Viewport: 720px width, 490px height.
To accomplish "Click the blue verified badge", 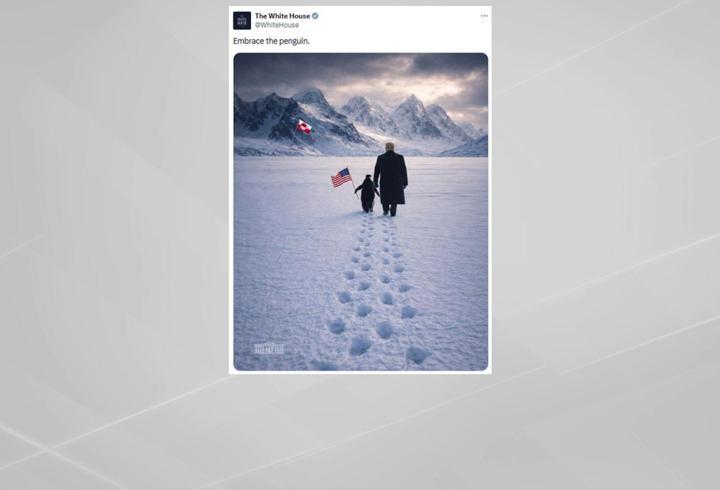I will point(315,16).
